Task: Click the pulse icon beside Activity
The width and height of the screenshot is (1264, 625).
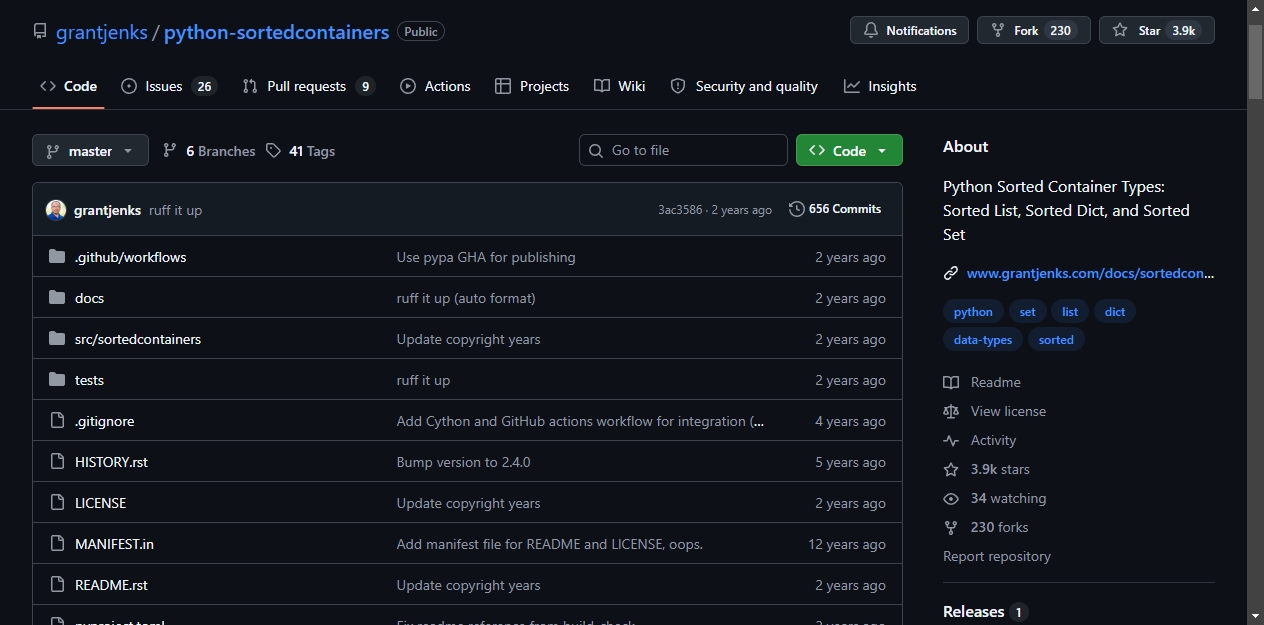Action: 951,440
